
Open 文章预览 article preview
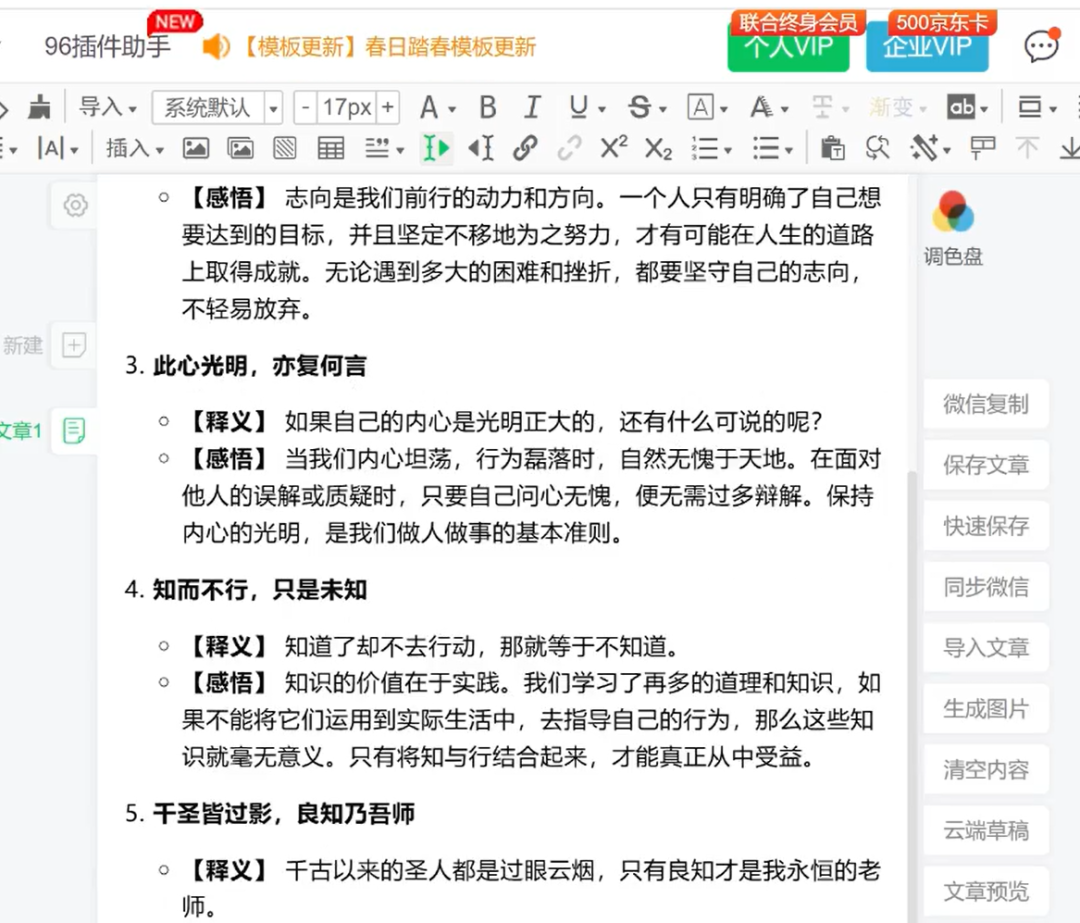986,891
